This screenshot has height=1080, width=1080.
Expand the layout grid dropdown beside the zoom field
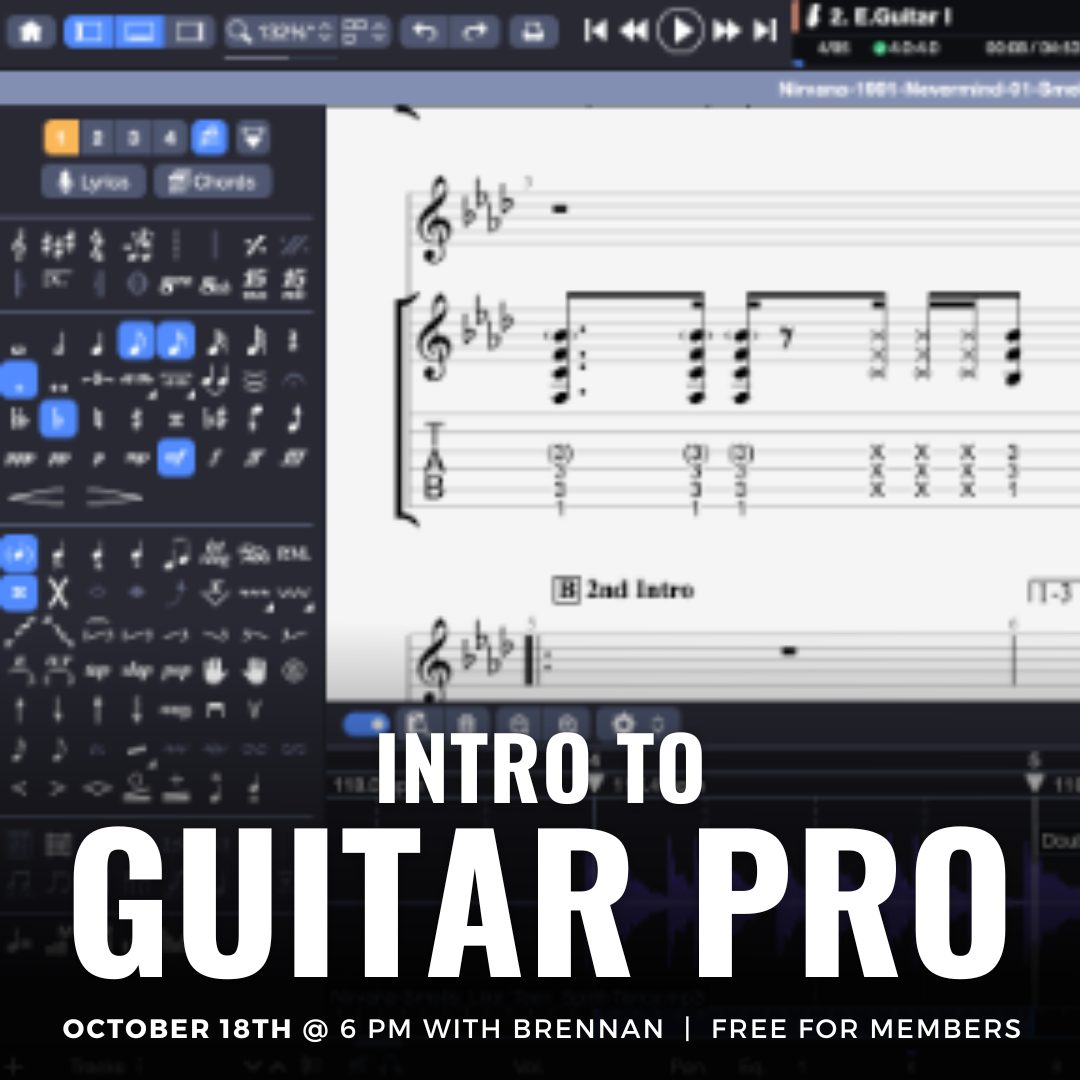point(363,32)
